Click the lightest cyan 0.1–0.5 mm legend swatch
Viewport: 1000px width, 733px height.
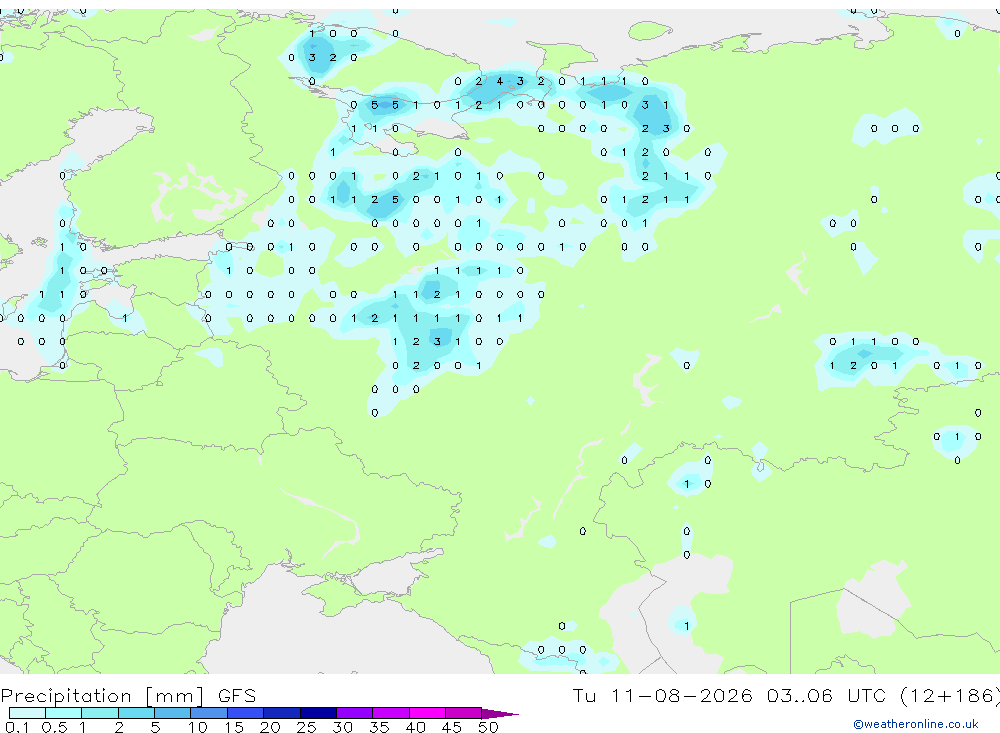27,713
